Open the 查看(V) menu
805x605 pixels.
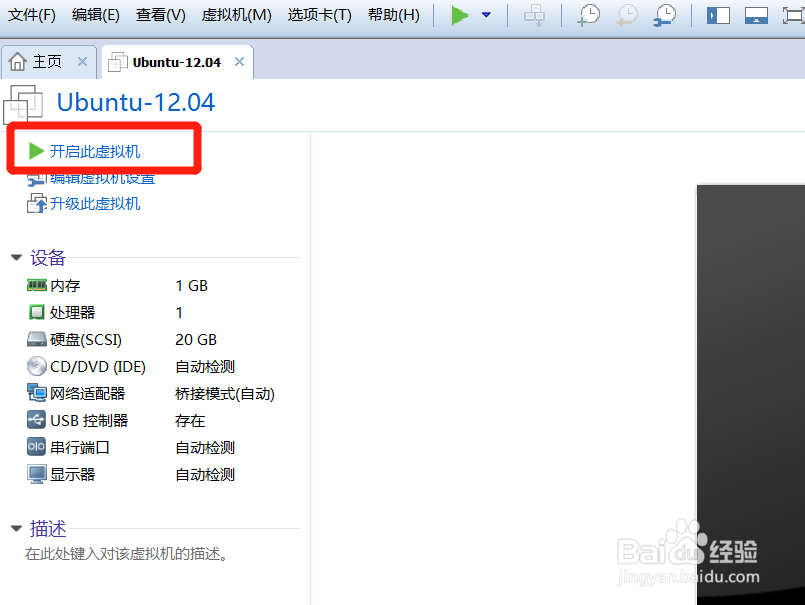[x=161, y=15]
